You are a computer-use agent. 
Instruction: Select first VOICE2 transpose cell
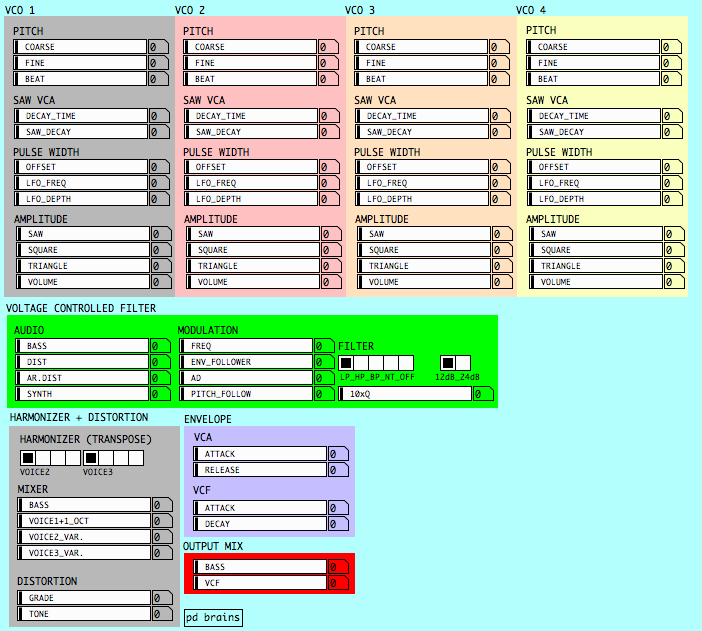tap(28, 458)
